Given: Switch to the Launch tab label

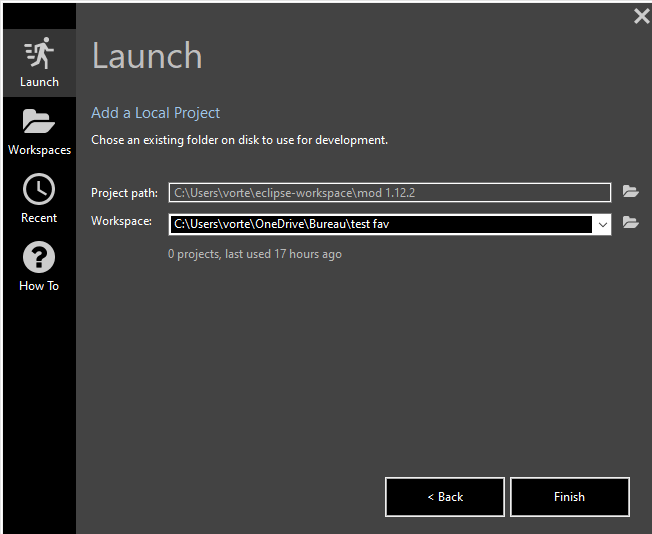Looking at the screenshot, I should click(39, 82).
